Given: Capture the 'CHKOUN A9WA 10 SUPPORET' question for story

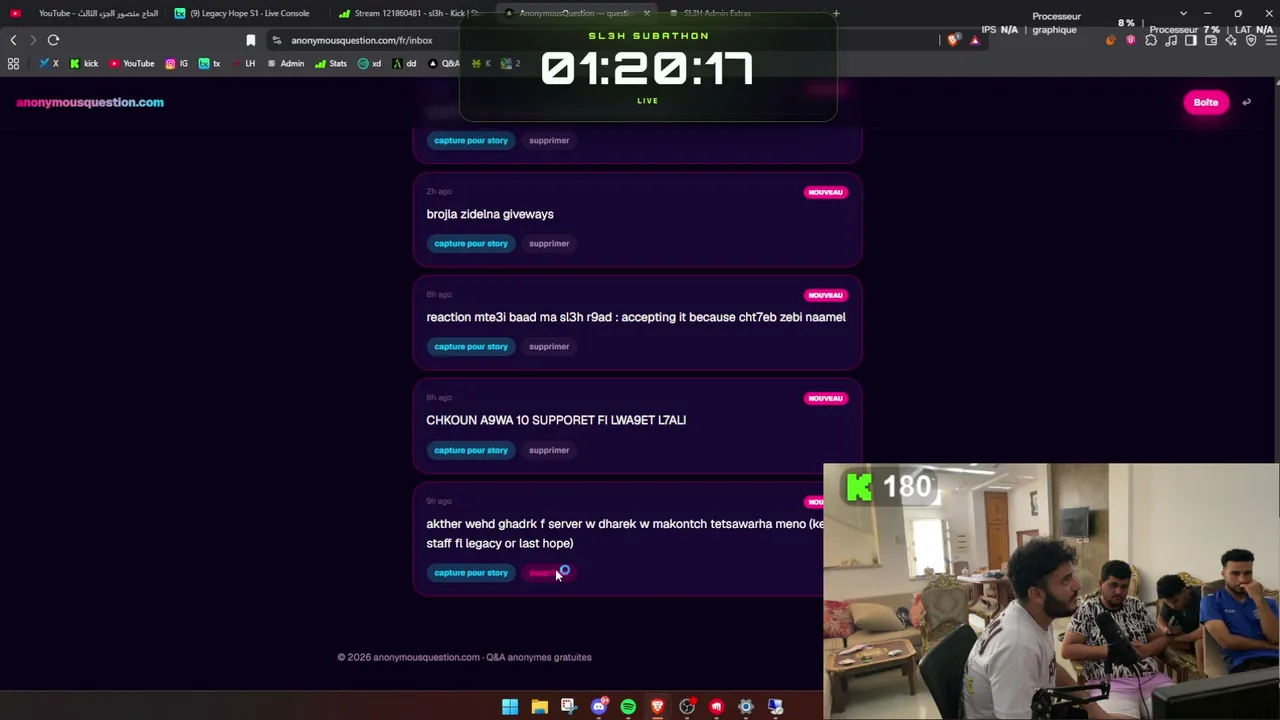Looking at the screenshot, I should click(471, 450).
